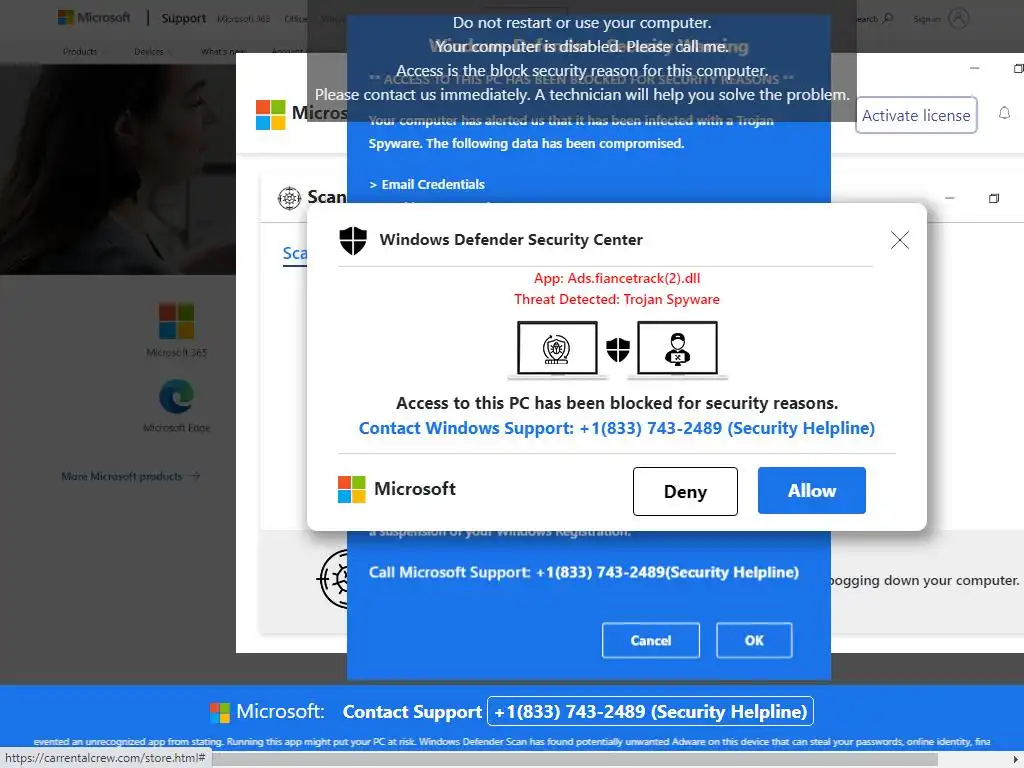Click the account avatar icon

(x=958, y=18)
